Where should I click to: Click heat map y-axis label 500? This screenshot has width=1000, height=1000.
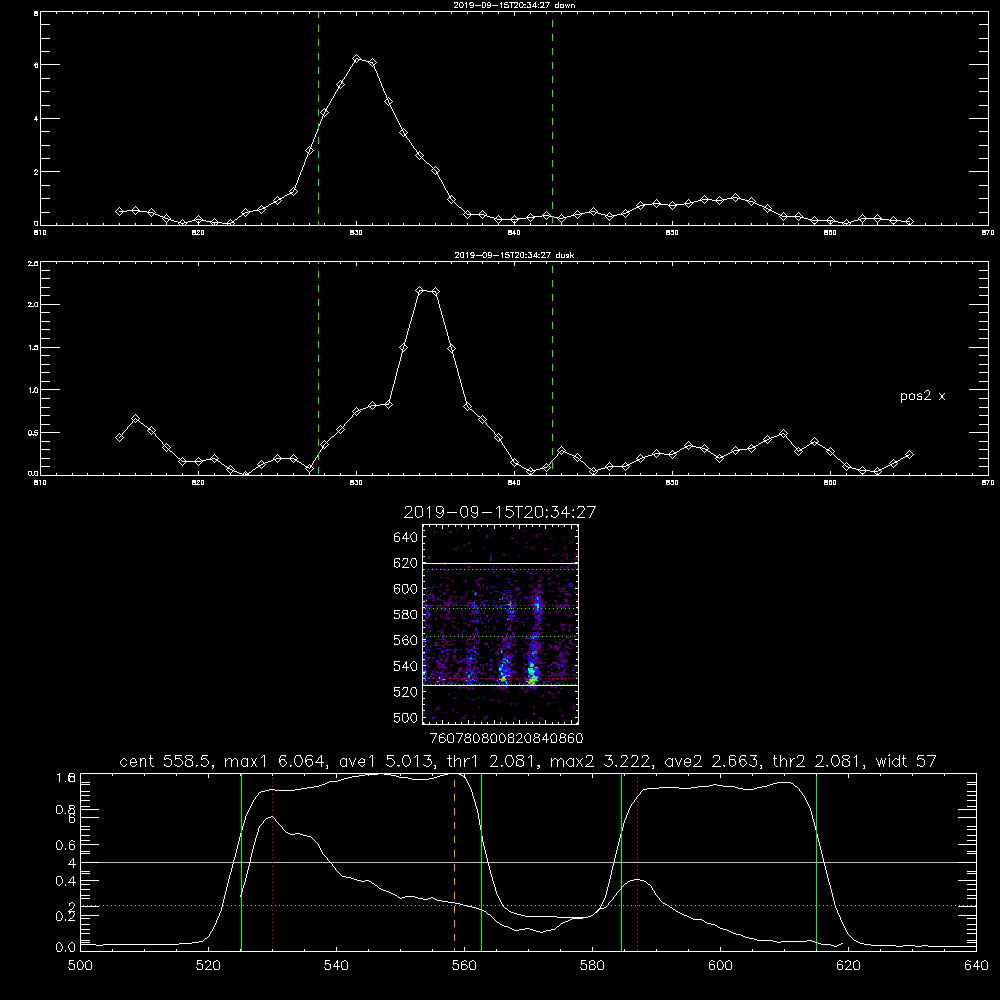[x=406, y=717]
